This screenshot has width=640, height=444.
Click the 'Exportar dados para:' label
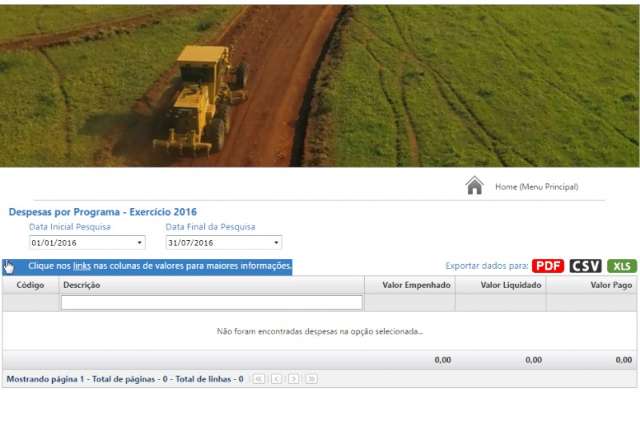(487, 266)
